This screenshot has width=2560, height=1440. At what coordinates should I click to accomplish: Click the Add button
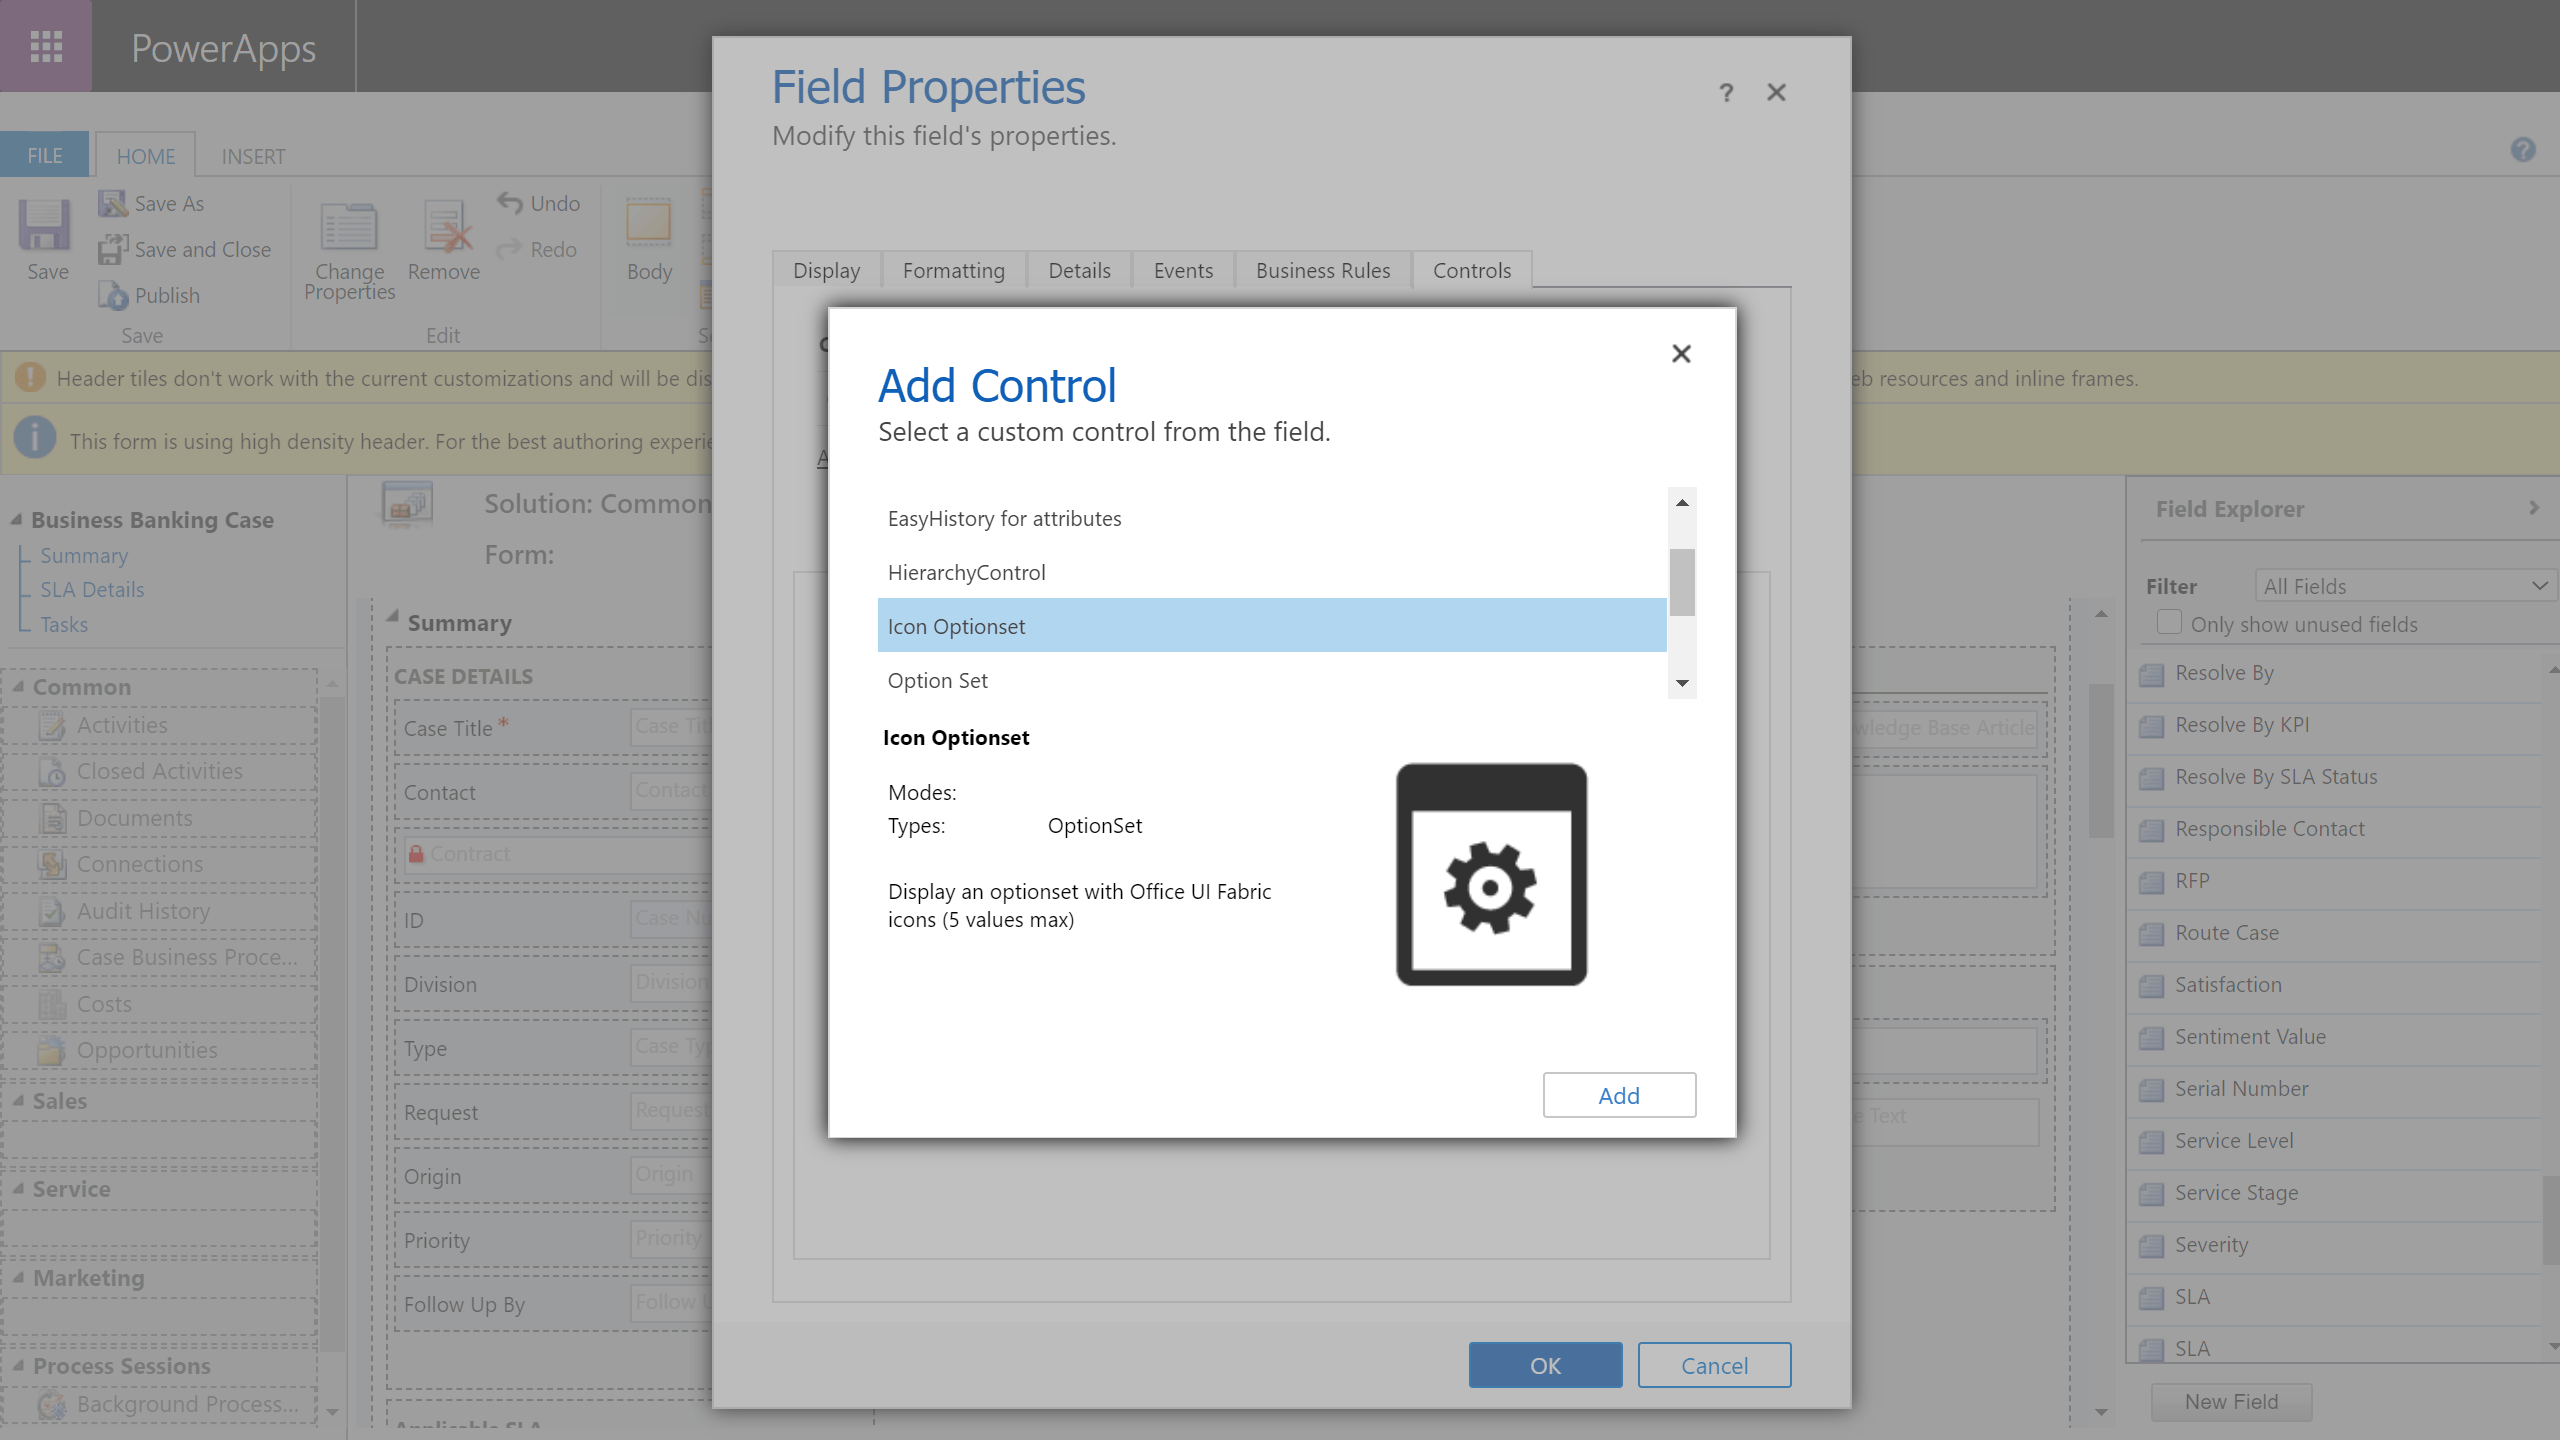point(1619,1095)
